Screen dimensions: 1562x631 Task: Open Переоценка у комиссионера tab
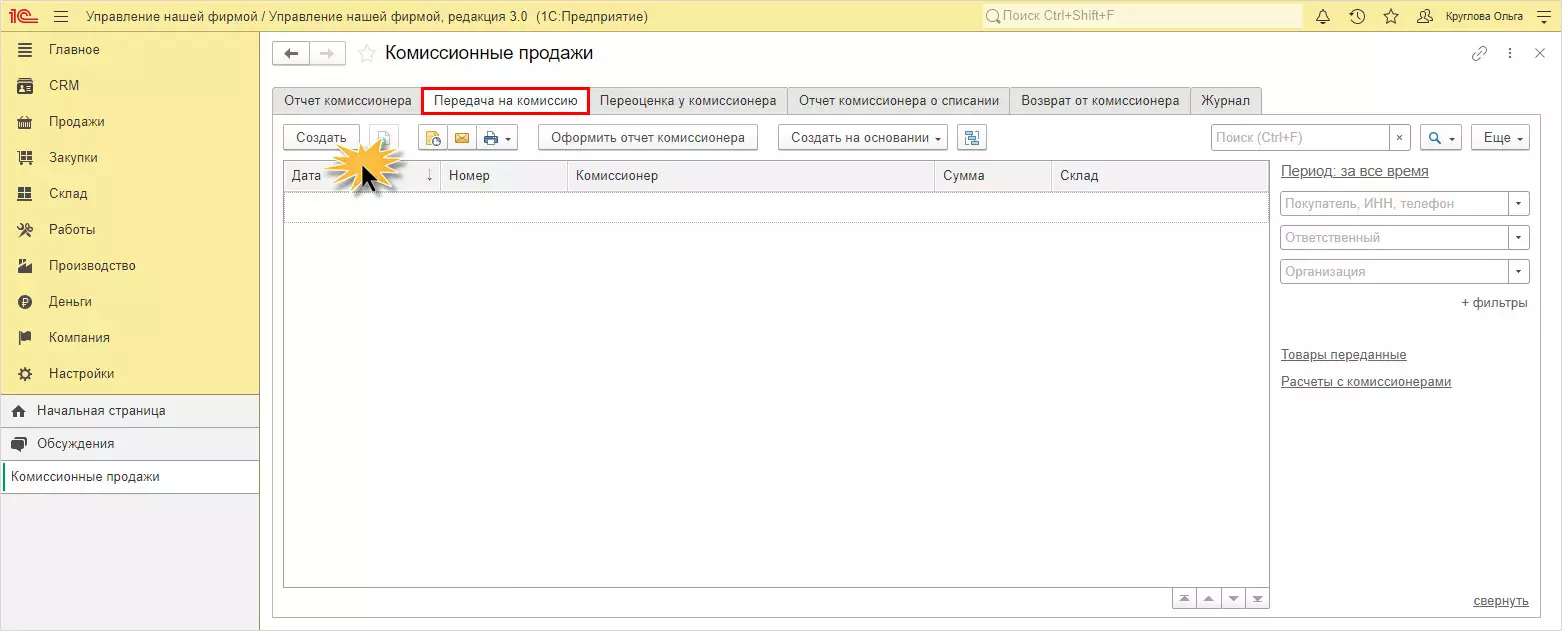coord(688,101)
